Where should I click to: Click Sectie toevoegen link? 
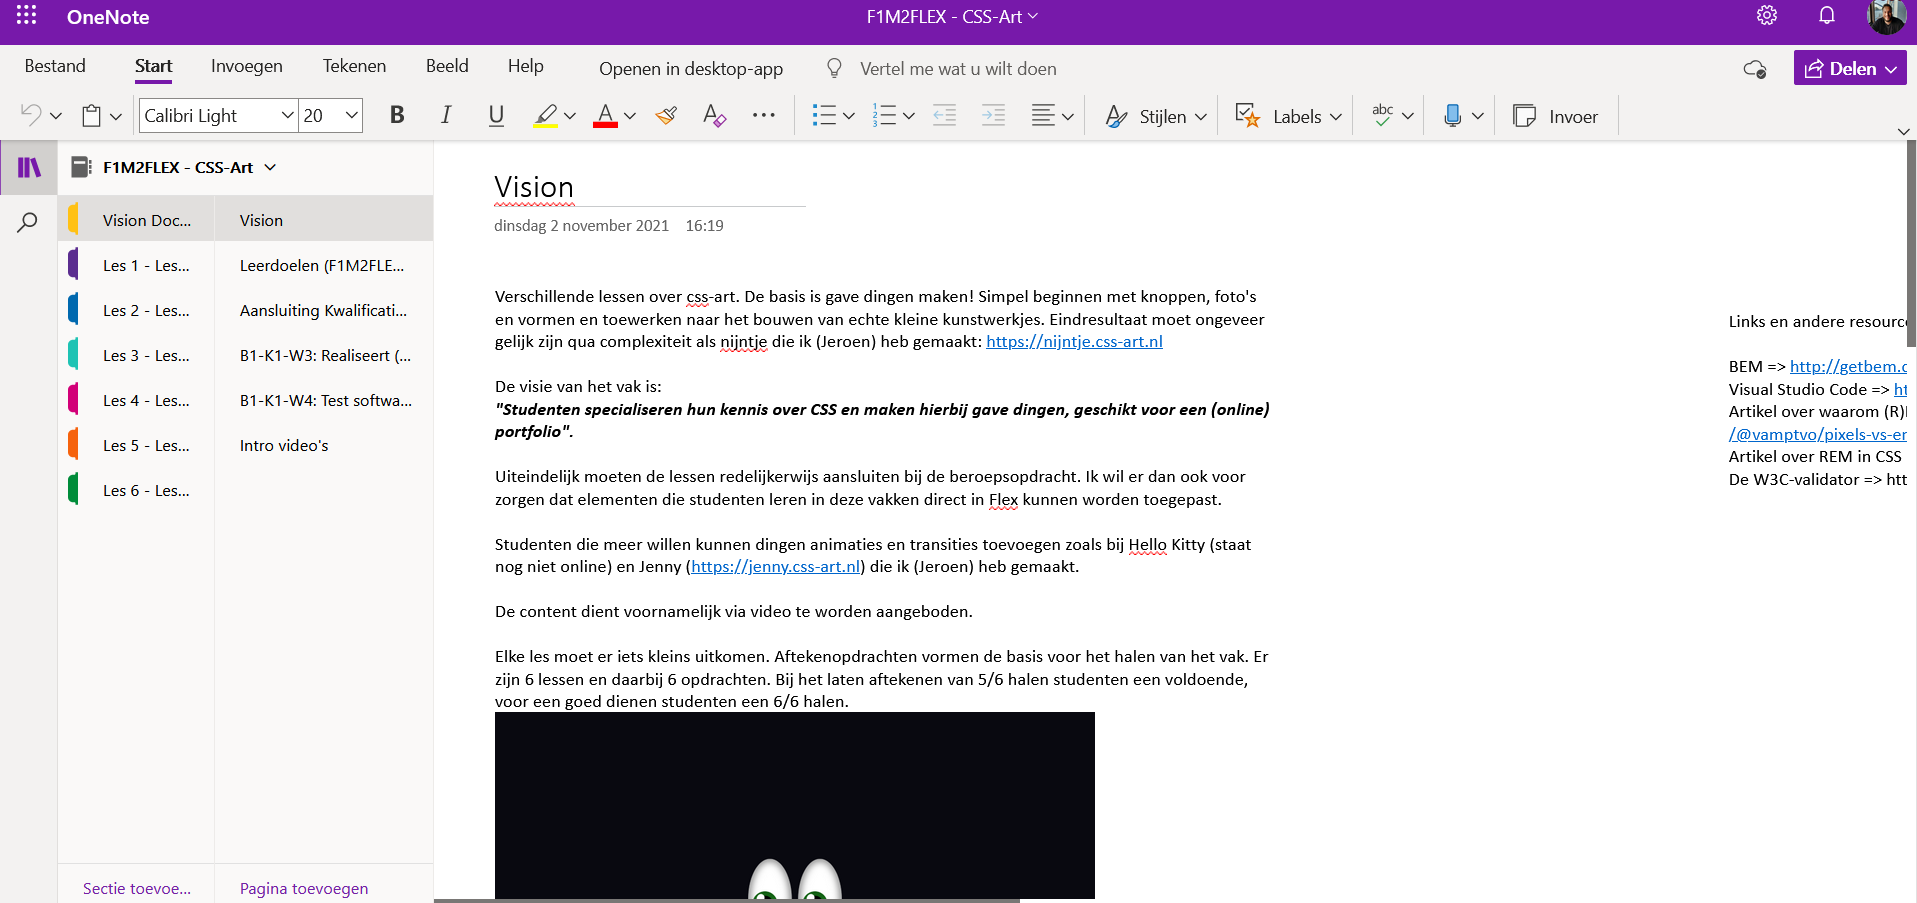[137, 888]
